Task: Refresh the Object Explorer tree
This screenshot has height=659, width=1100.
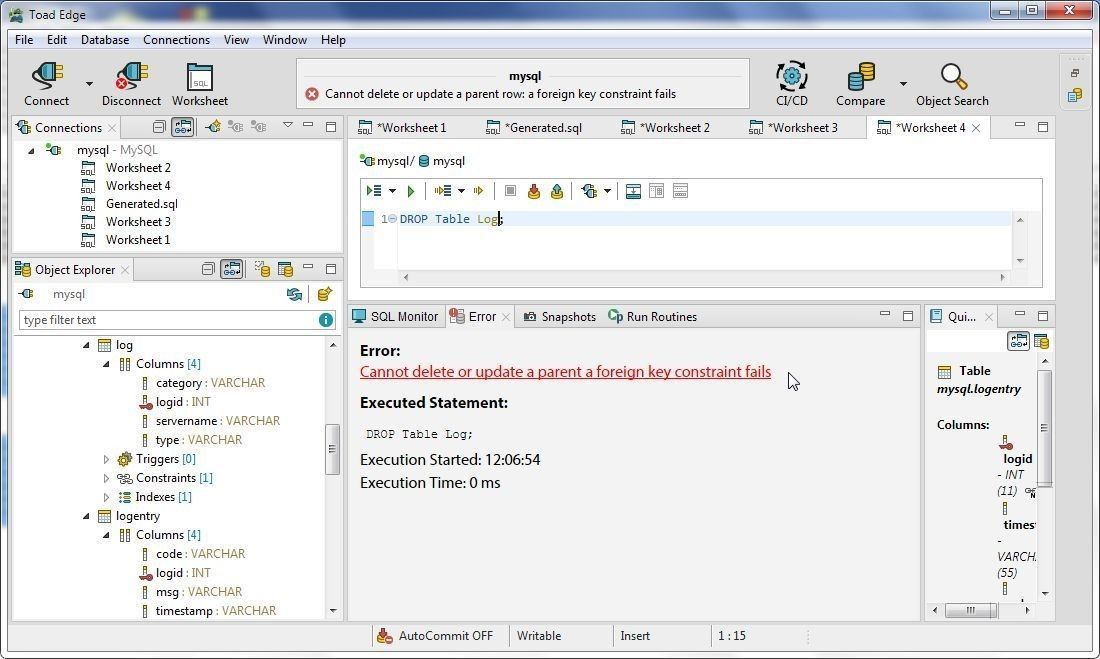Action: click(x=295, y=294)
